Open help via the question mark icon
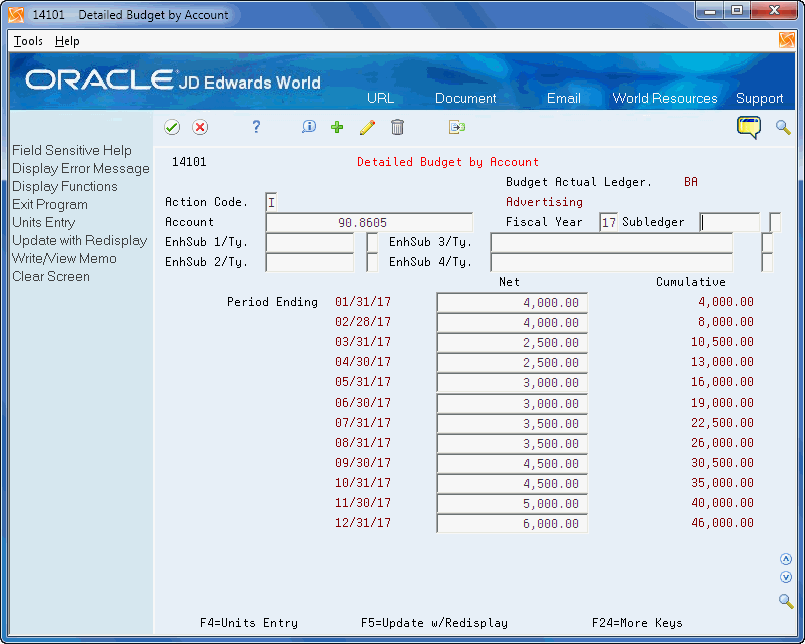805x644 pixels. click(x=256, y=127)
